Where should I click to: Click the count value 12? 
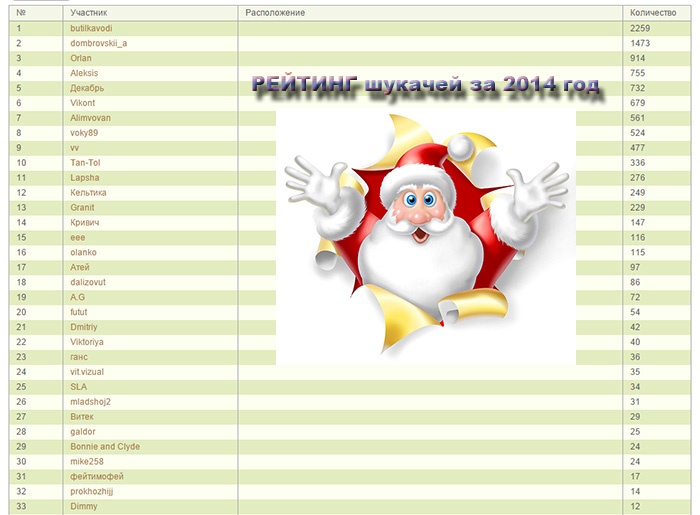[635, 507]
